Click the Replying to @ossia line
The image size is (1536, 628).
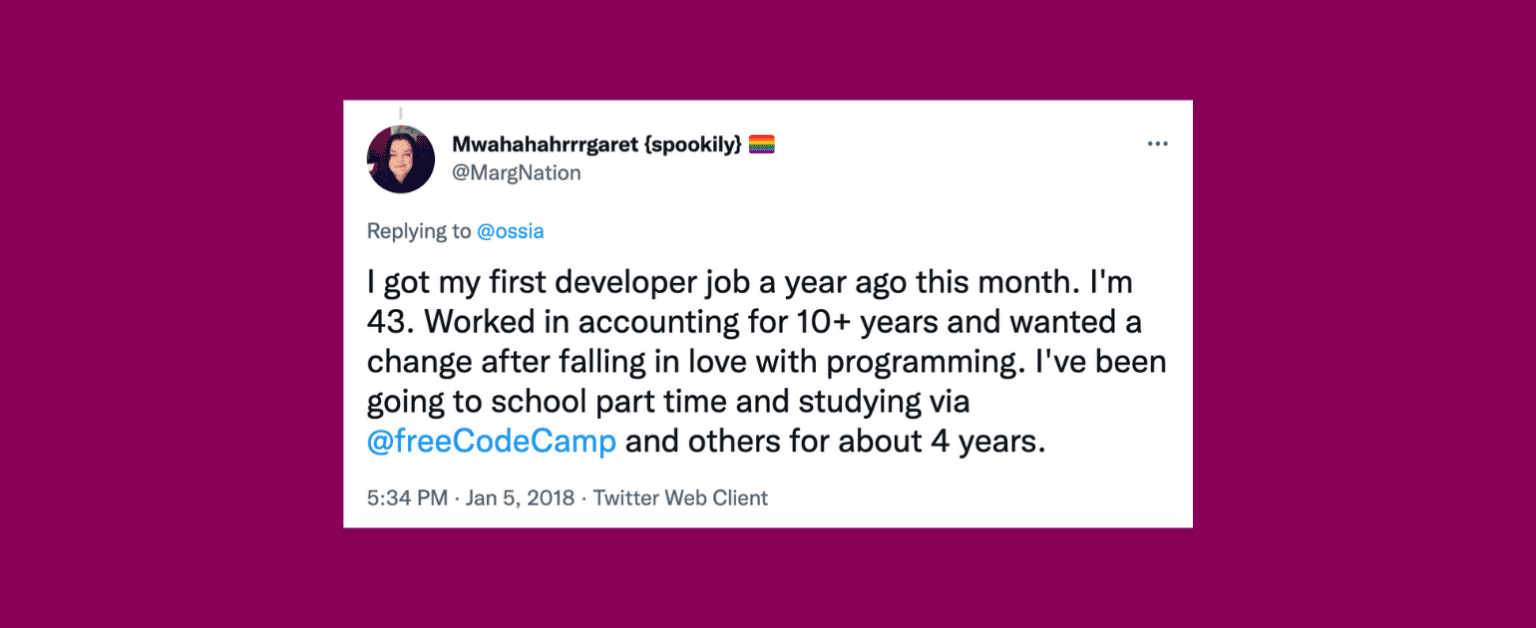click(455, 231)
